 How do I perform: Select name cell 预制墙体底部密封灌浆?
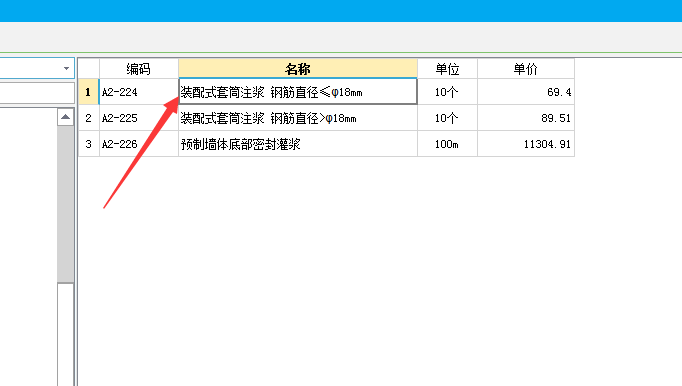point(298,144)
